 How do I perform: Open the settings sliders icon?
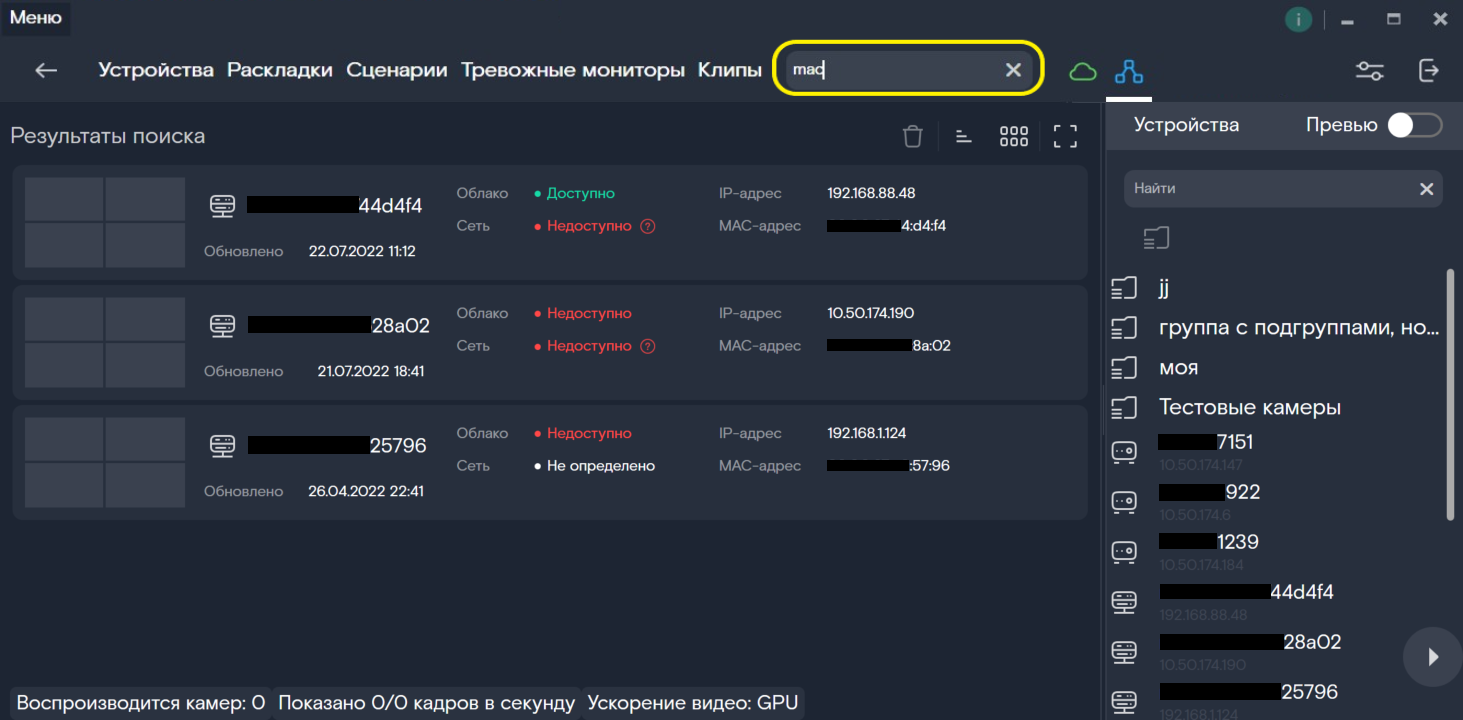1370,71
